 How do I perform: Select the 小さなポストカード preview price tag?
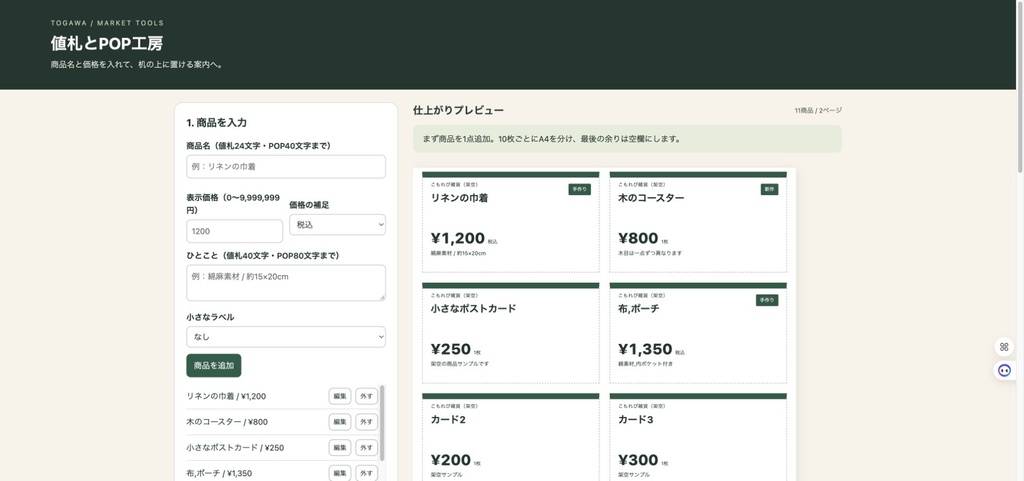click(x=511, y=333)
